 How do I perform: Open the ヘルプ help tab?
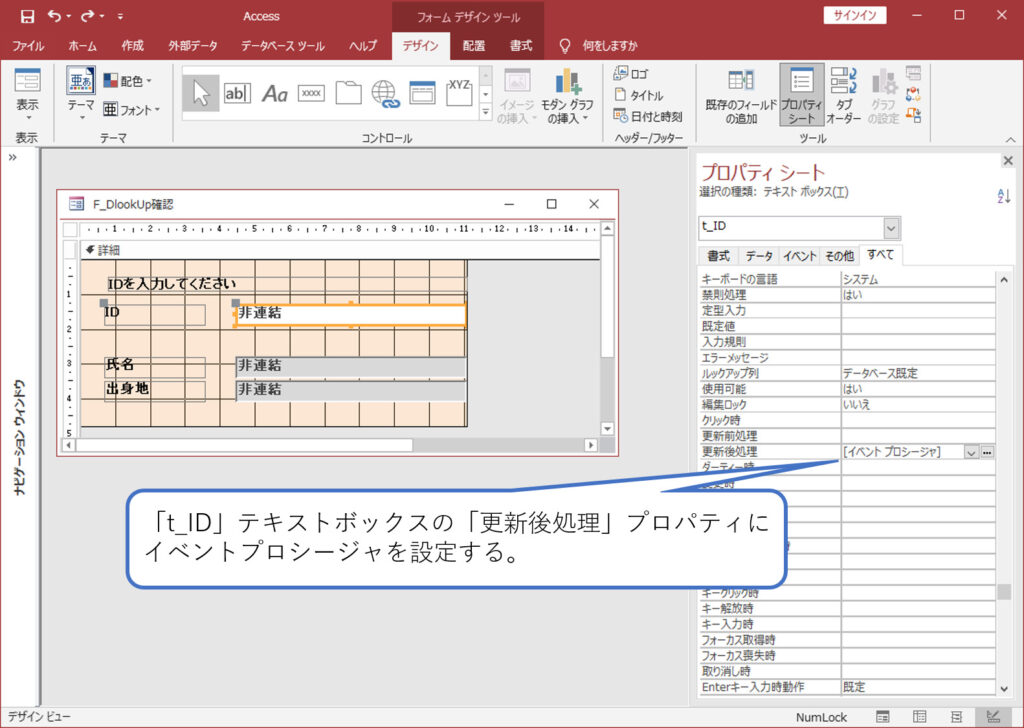362,46
